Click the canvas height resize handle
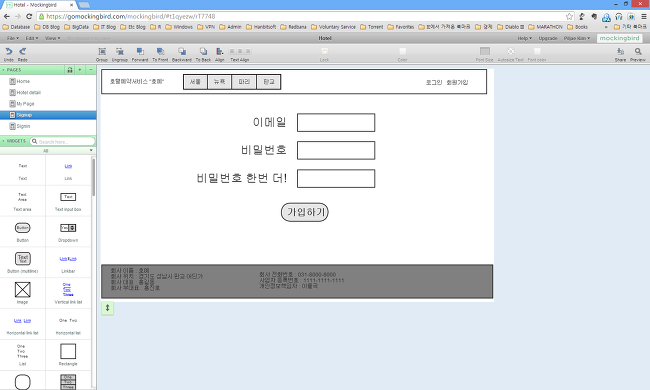 (x=107, y=308)
